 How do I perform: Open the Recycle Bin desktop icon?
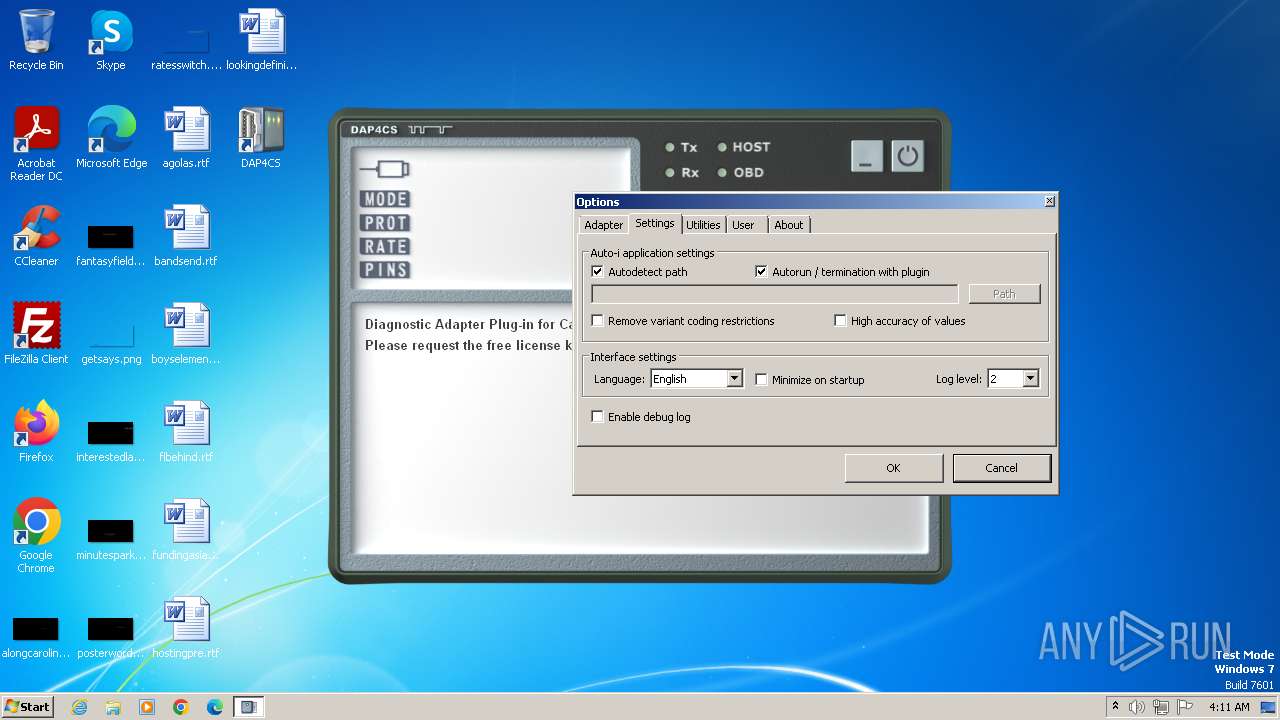[x=36, y=40]
